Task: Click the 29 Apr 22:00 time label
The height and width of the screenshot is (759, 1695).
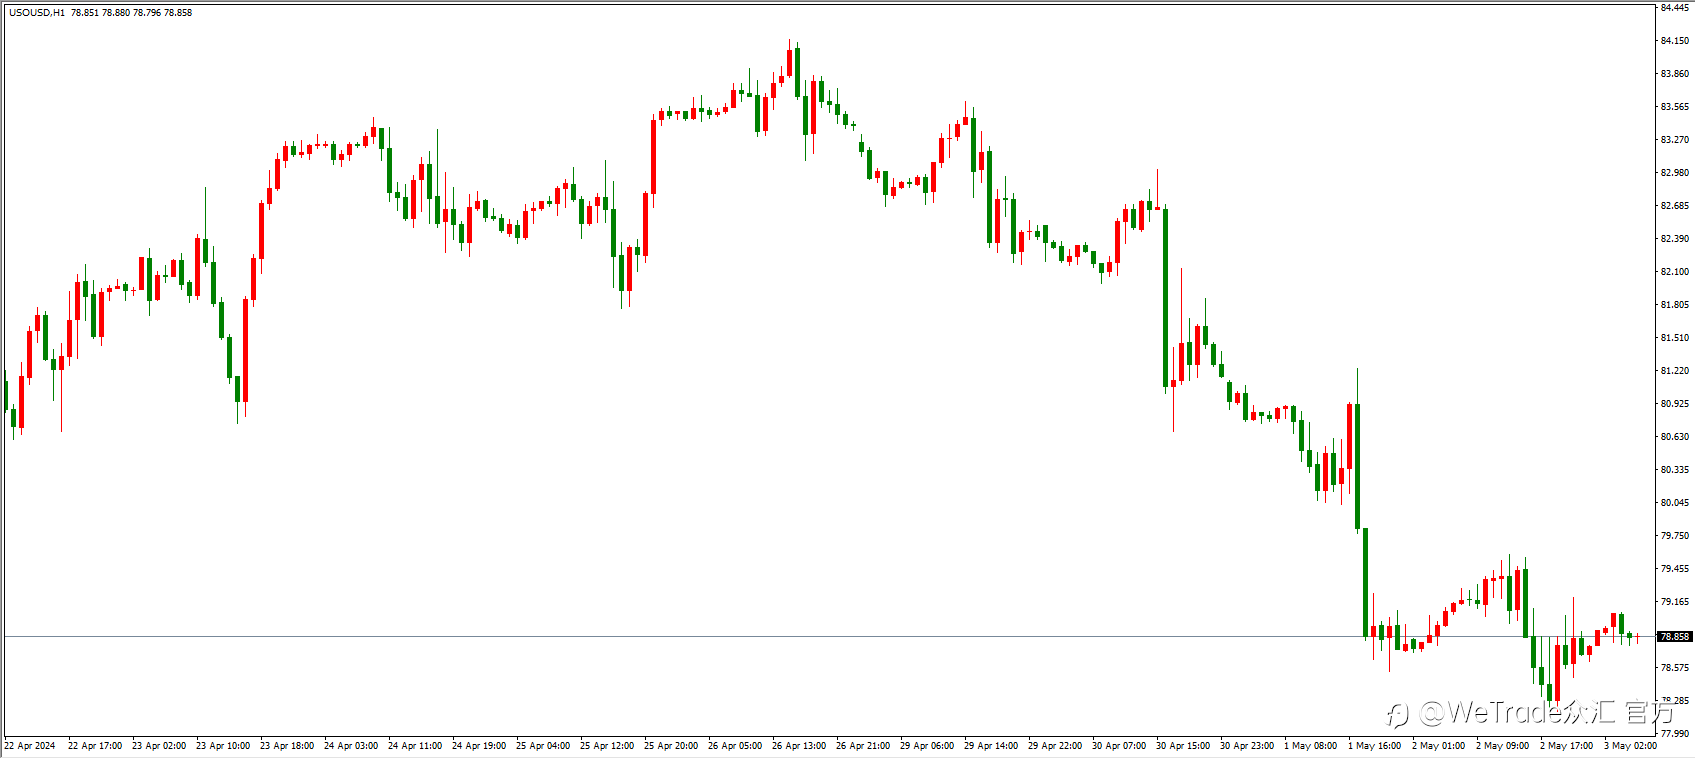Action: (x=1055, y=746)
